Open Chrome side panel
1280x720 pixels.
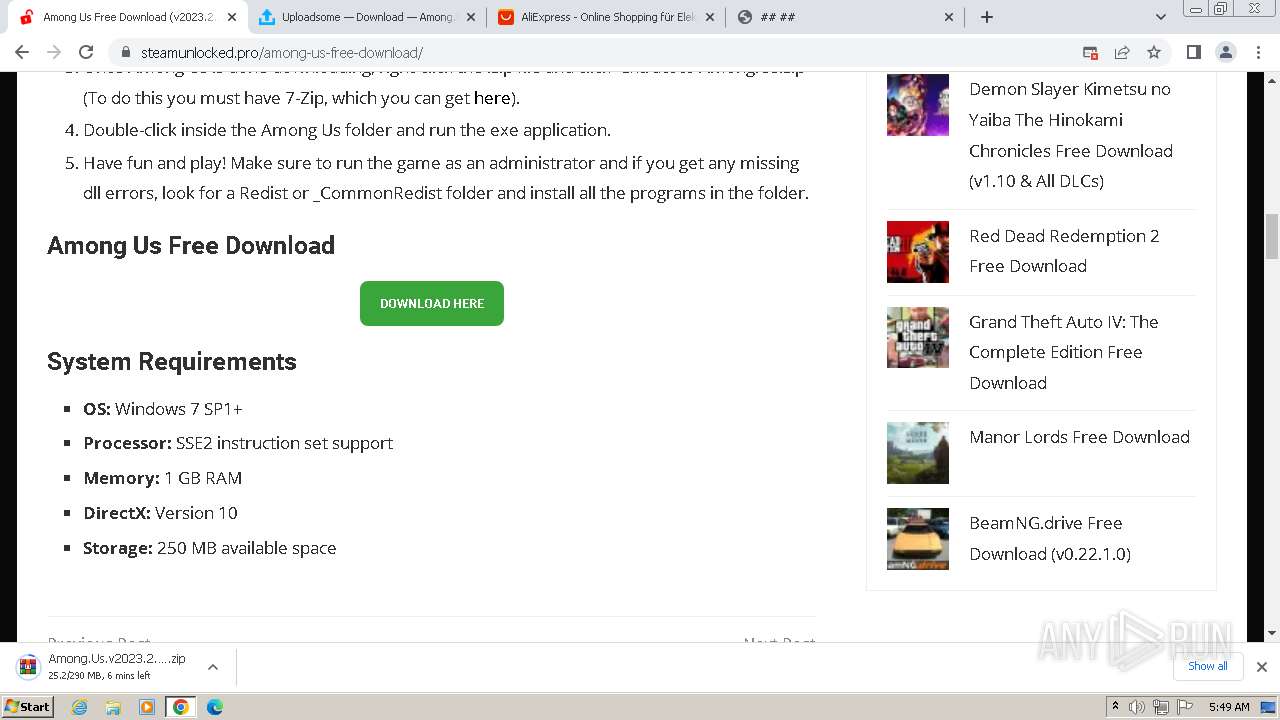1193,53
